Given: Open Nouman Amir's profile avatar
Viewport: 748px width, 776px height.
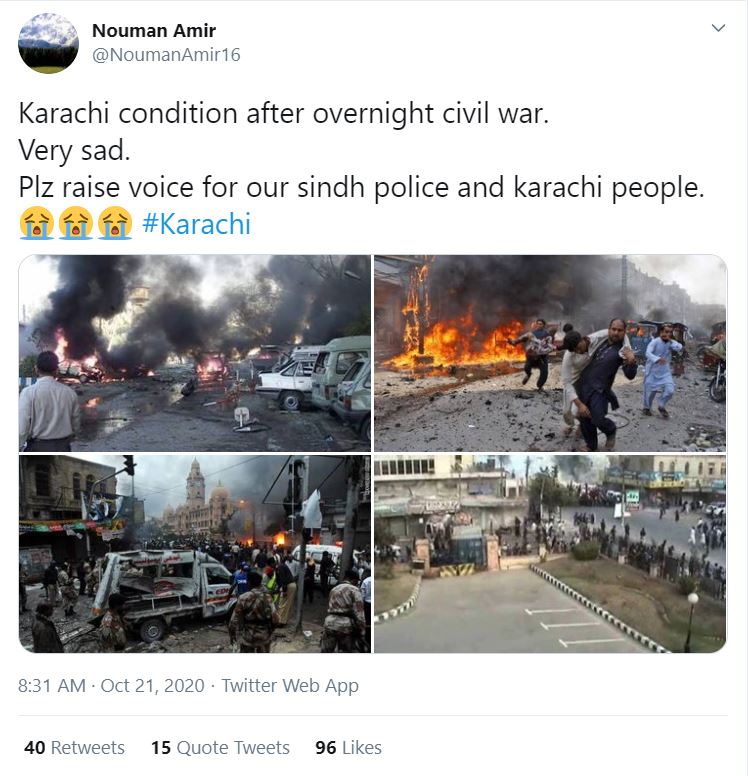Looking at the screenshot, I should pos(49,44).
